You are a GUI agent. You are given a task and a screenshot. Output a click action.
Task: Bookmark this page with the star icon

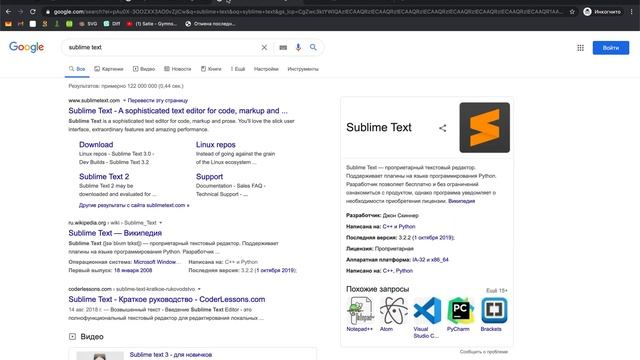point(572,12)
